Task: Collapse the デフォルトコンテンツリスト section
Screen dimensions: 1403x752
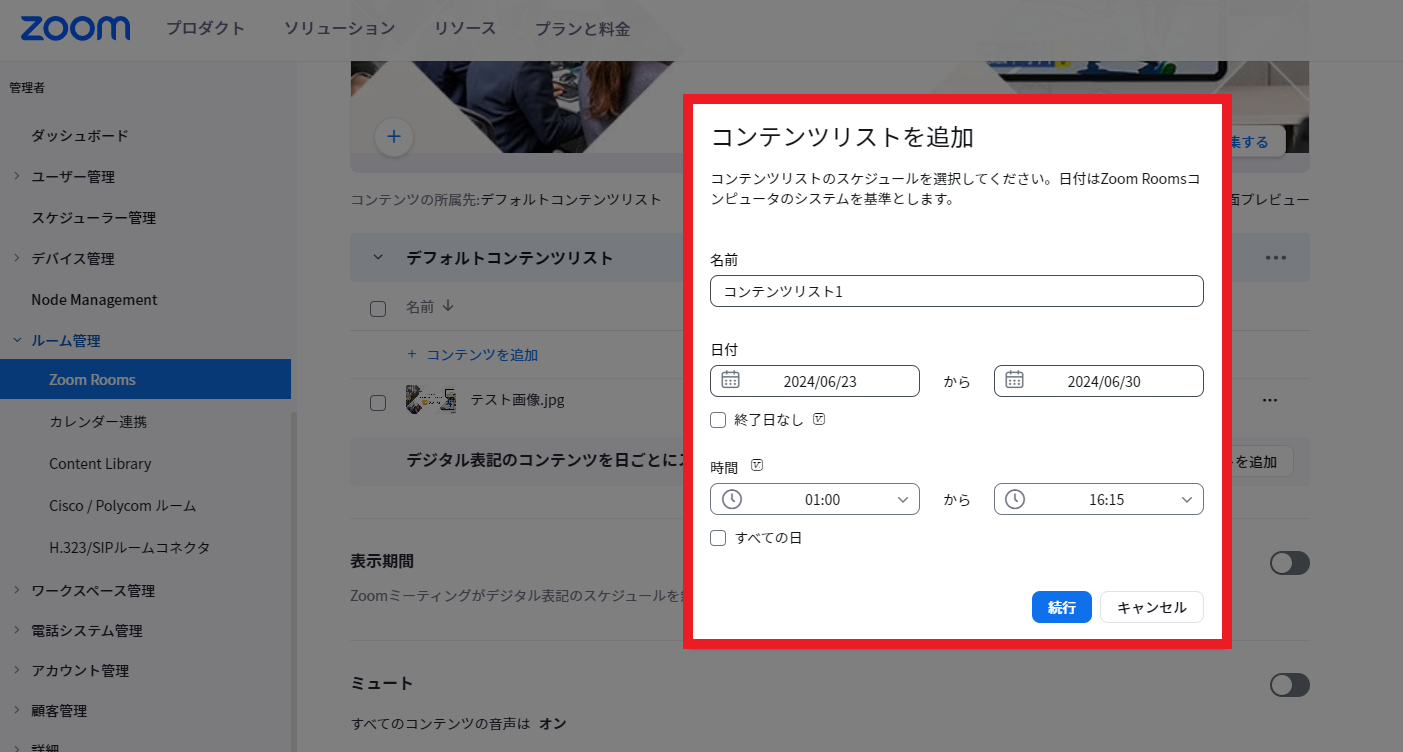Action: click(x=378, y=257)
